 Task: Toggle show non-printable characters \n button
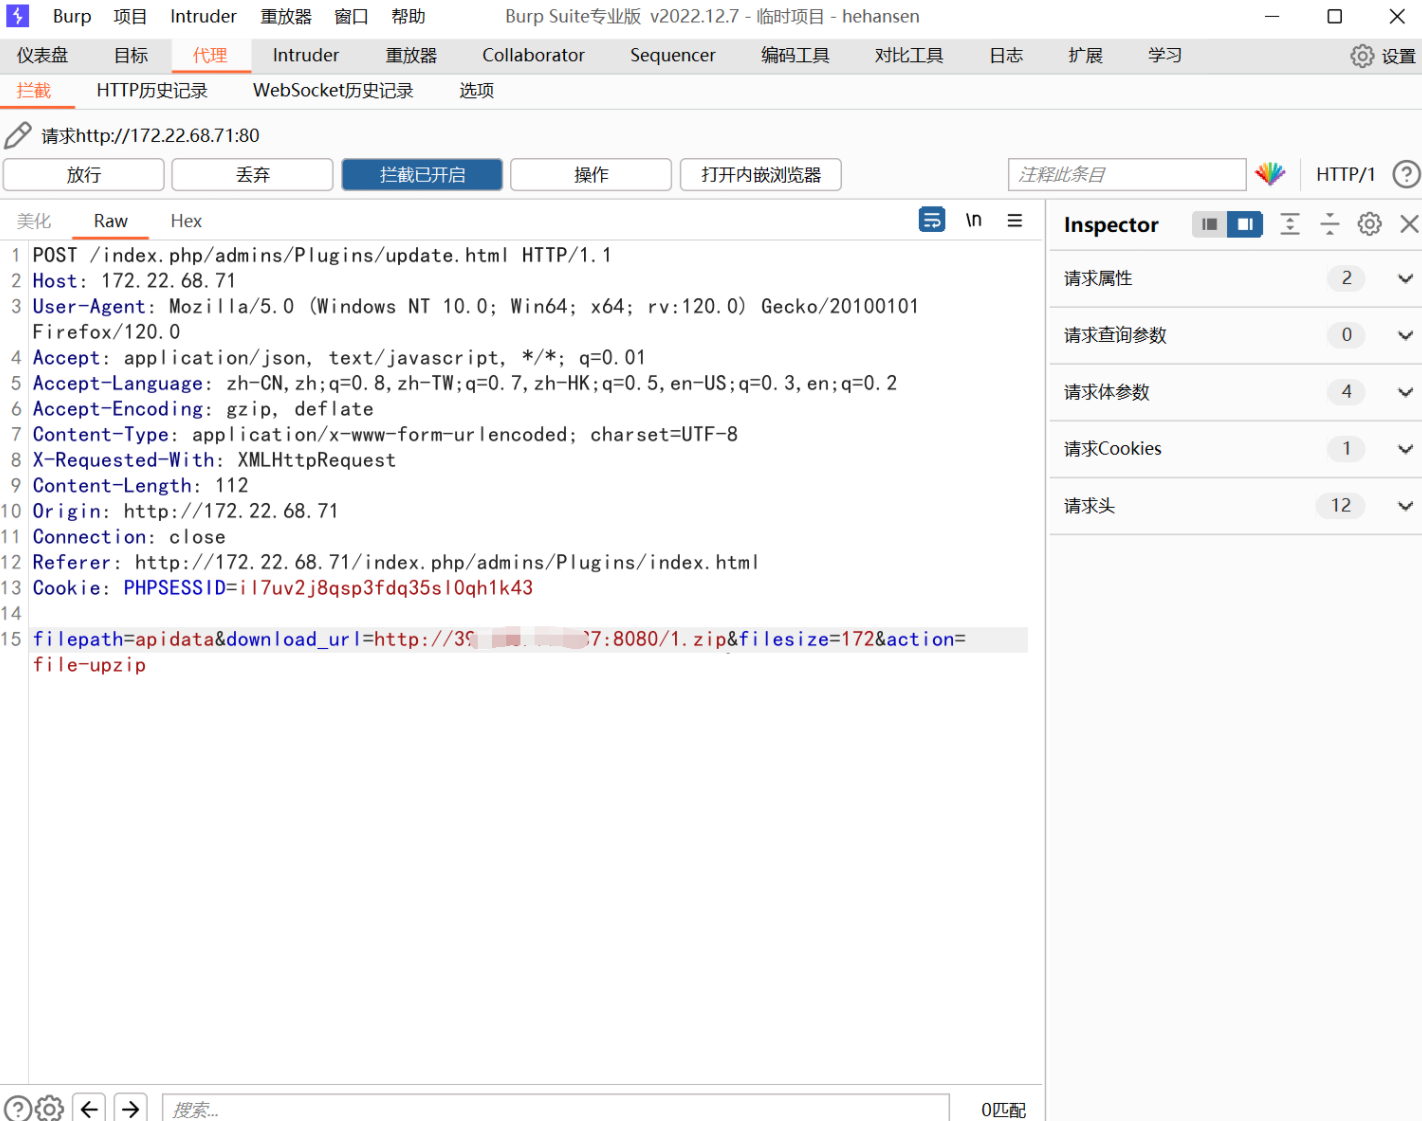pyautogui.click(x=973, y=220)
